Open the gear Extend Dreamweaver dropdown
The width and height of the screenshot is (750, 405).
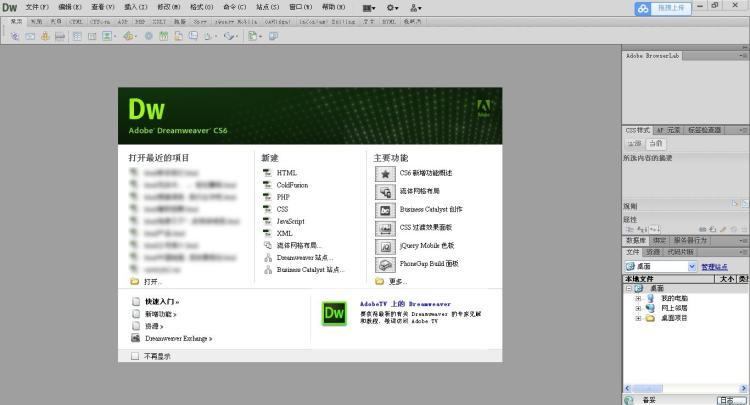pyautogui.click(x=392, y=8)
